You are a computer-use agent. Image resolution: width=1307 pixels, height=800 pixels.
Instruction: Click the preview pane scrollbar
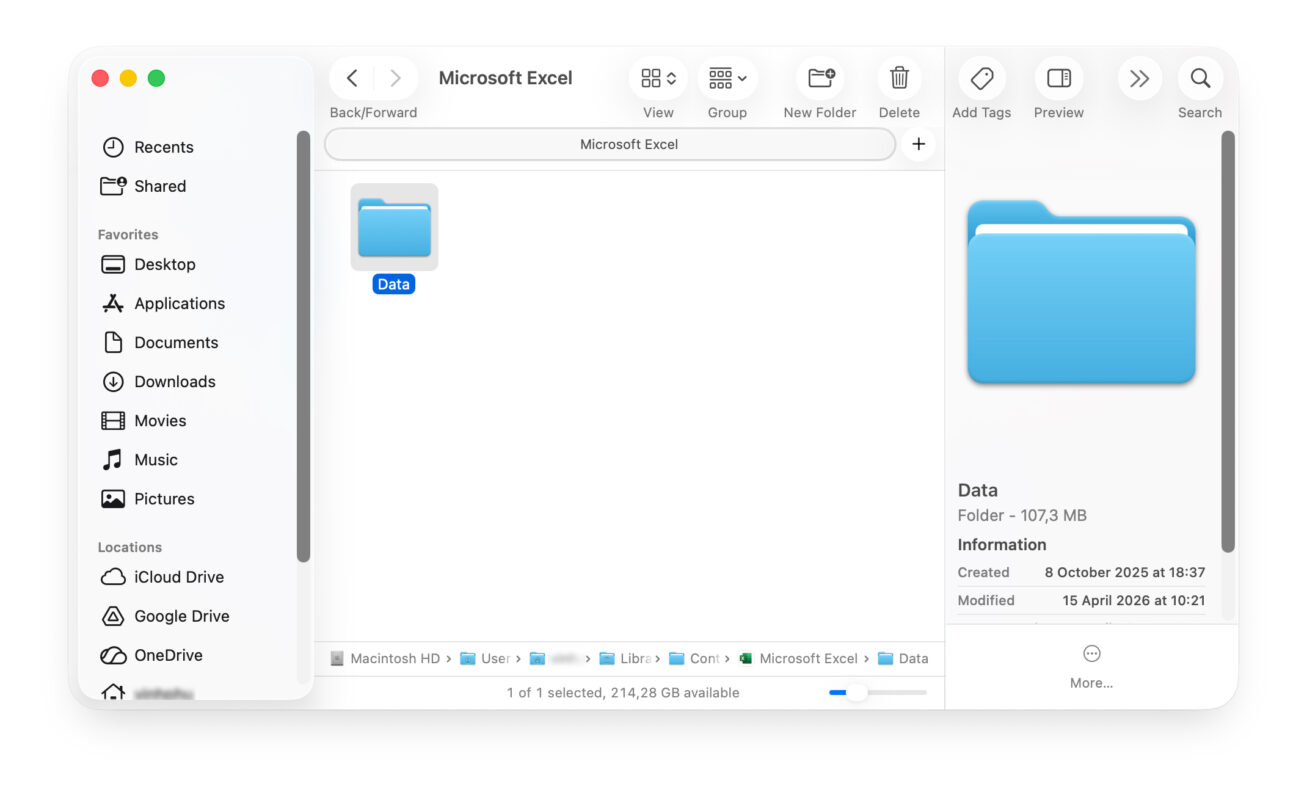(1228, 341)
